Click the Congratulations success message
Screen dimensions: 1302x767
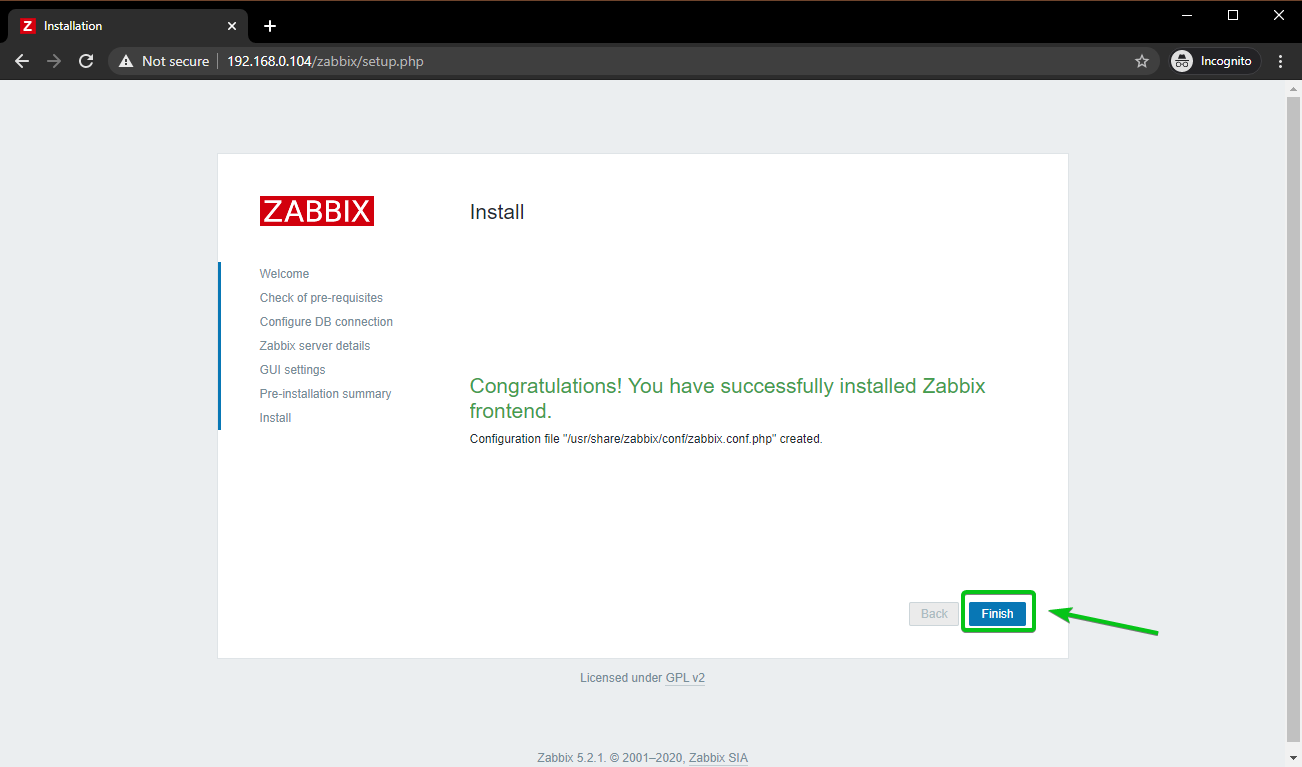[x=728, y=398]
